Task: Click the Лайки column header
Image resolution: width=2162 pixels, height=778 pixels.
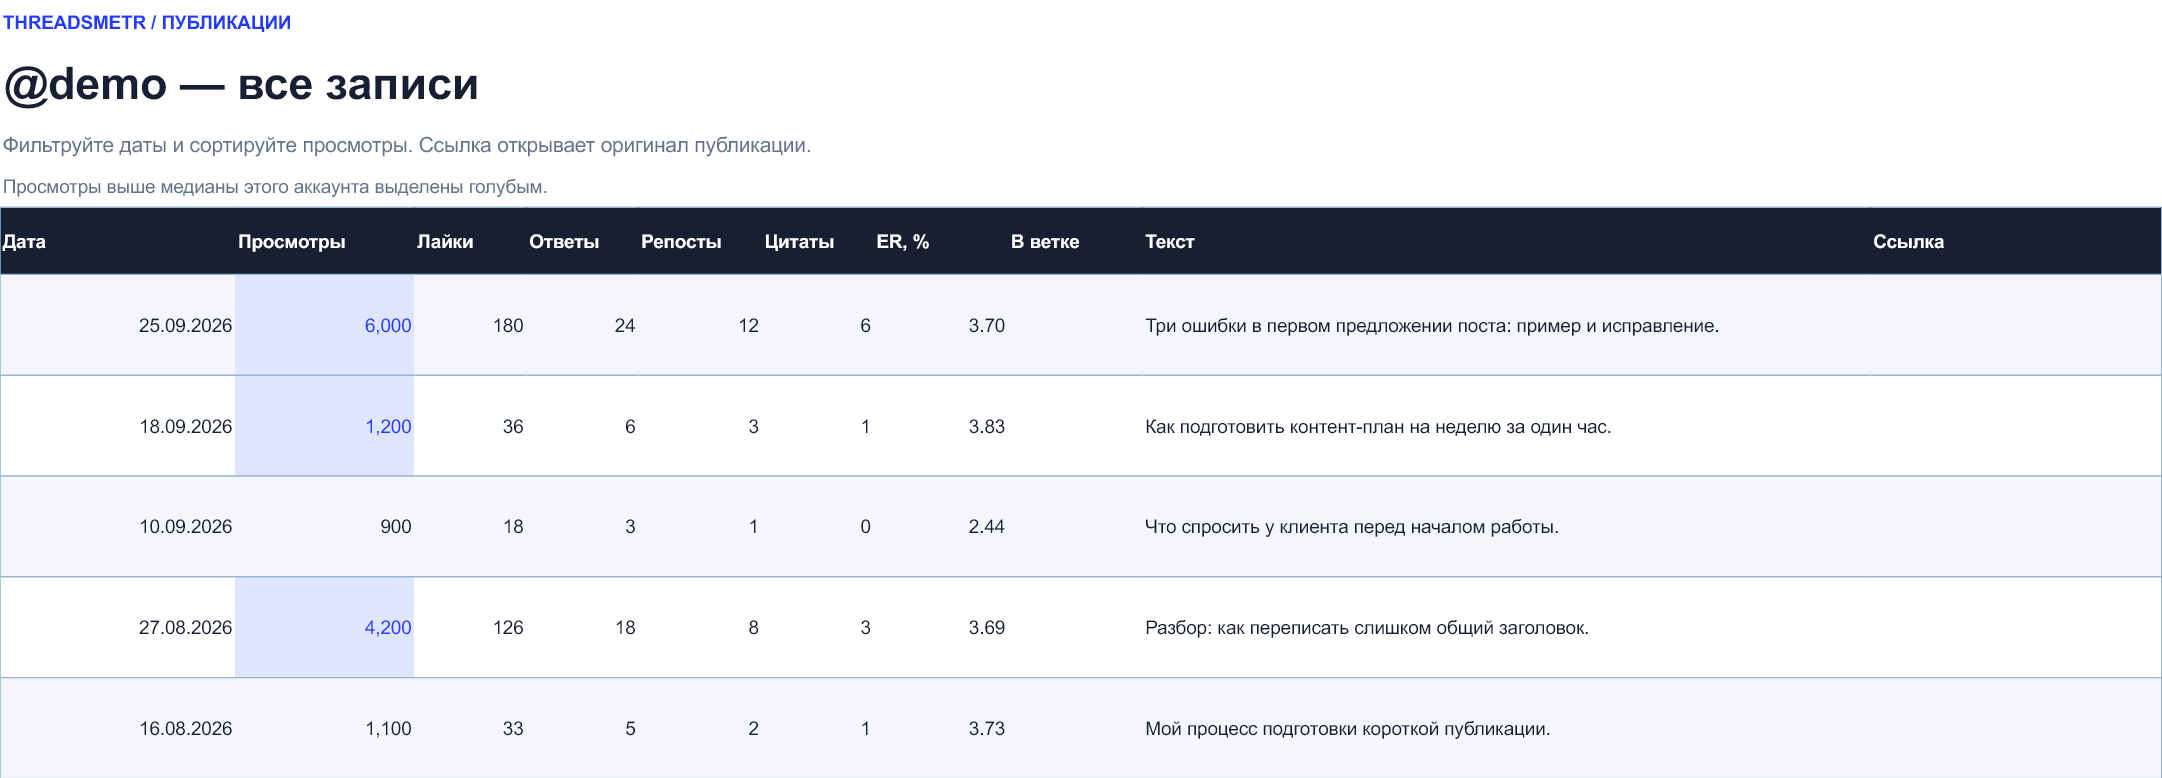Action: click(445, 241)
